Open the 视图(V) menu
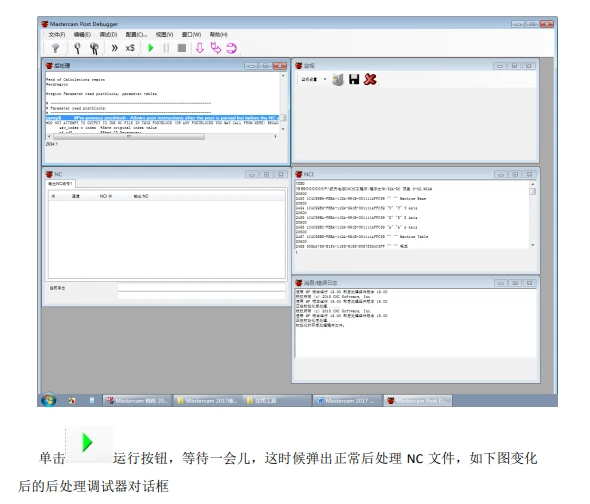Image resolution: width=590 pixels, height=504 pixels. pyautogui.click(x=164, y=35)
